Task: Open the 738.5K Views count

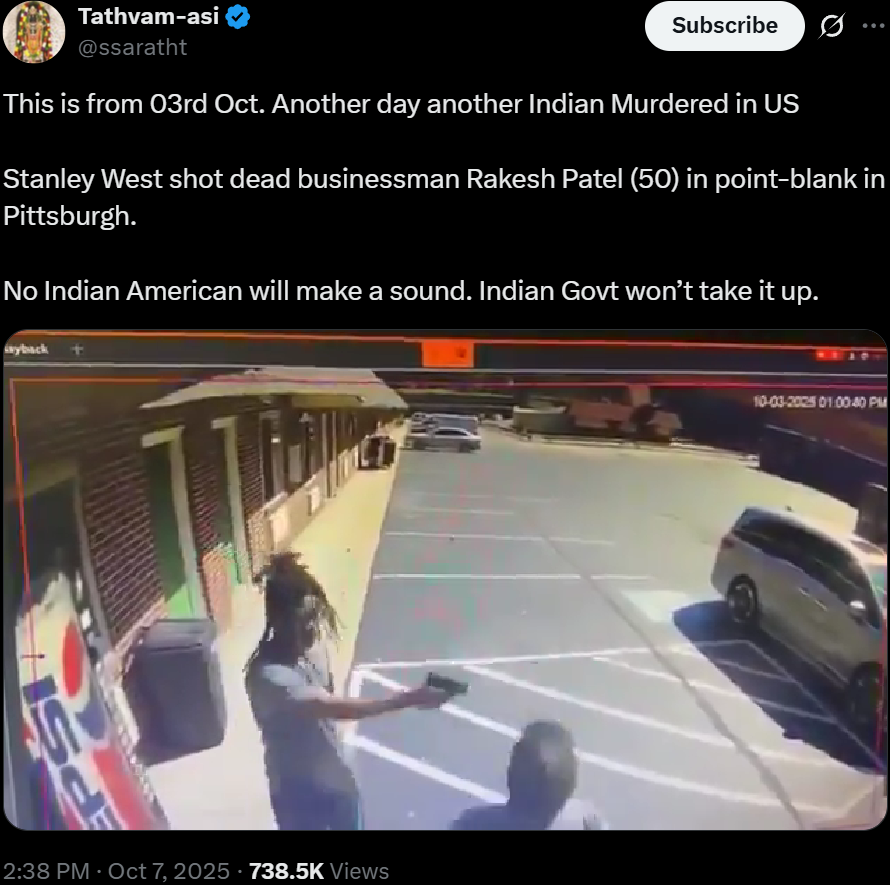Action: click(319, 871)
